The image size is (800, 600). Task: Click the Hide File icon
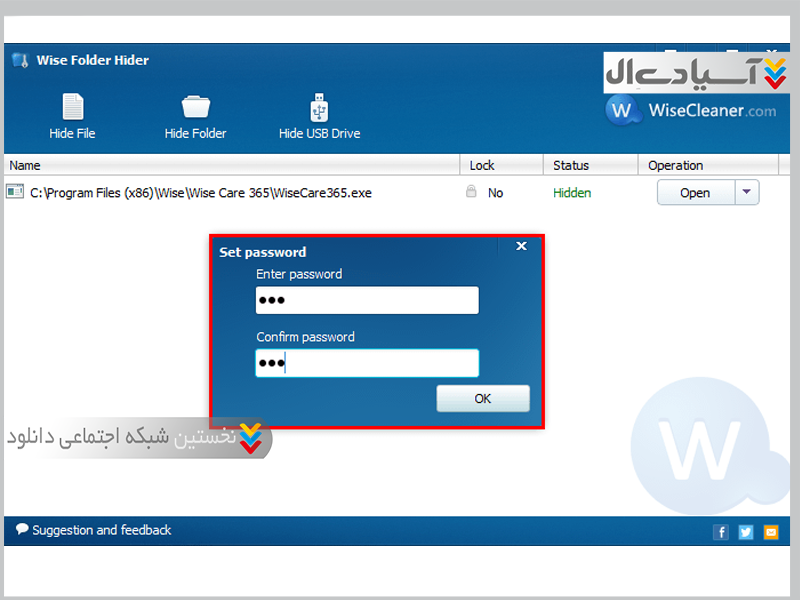point(72,108)
